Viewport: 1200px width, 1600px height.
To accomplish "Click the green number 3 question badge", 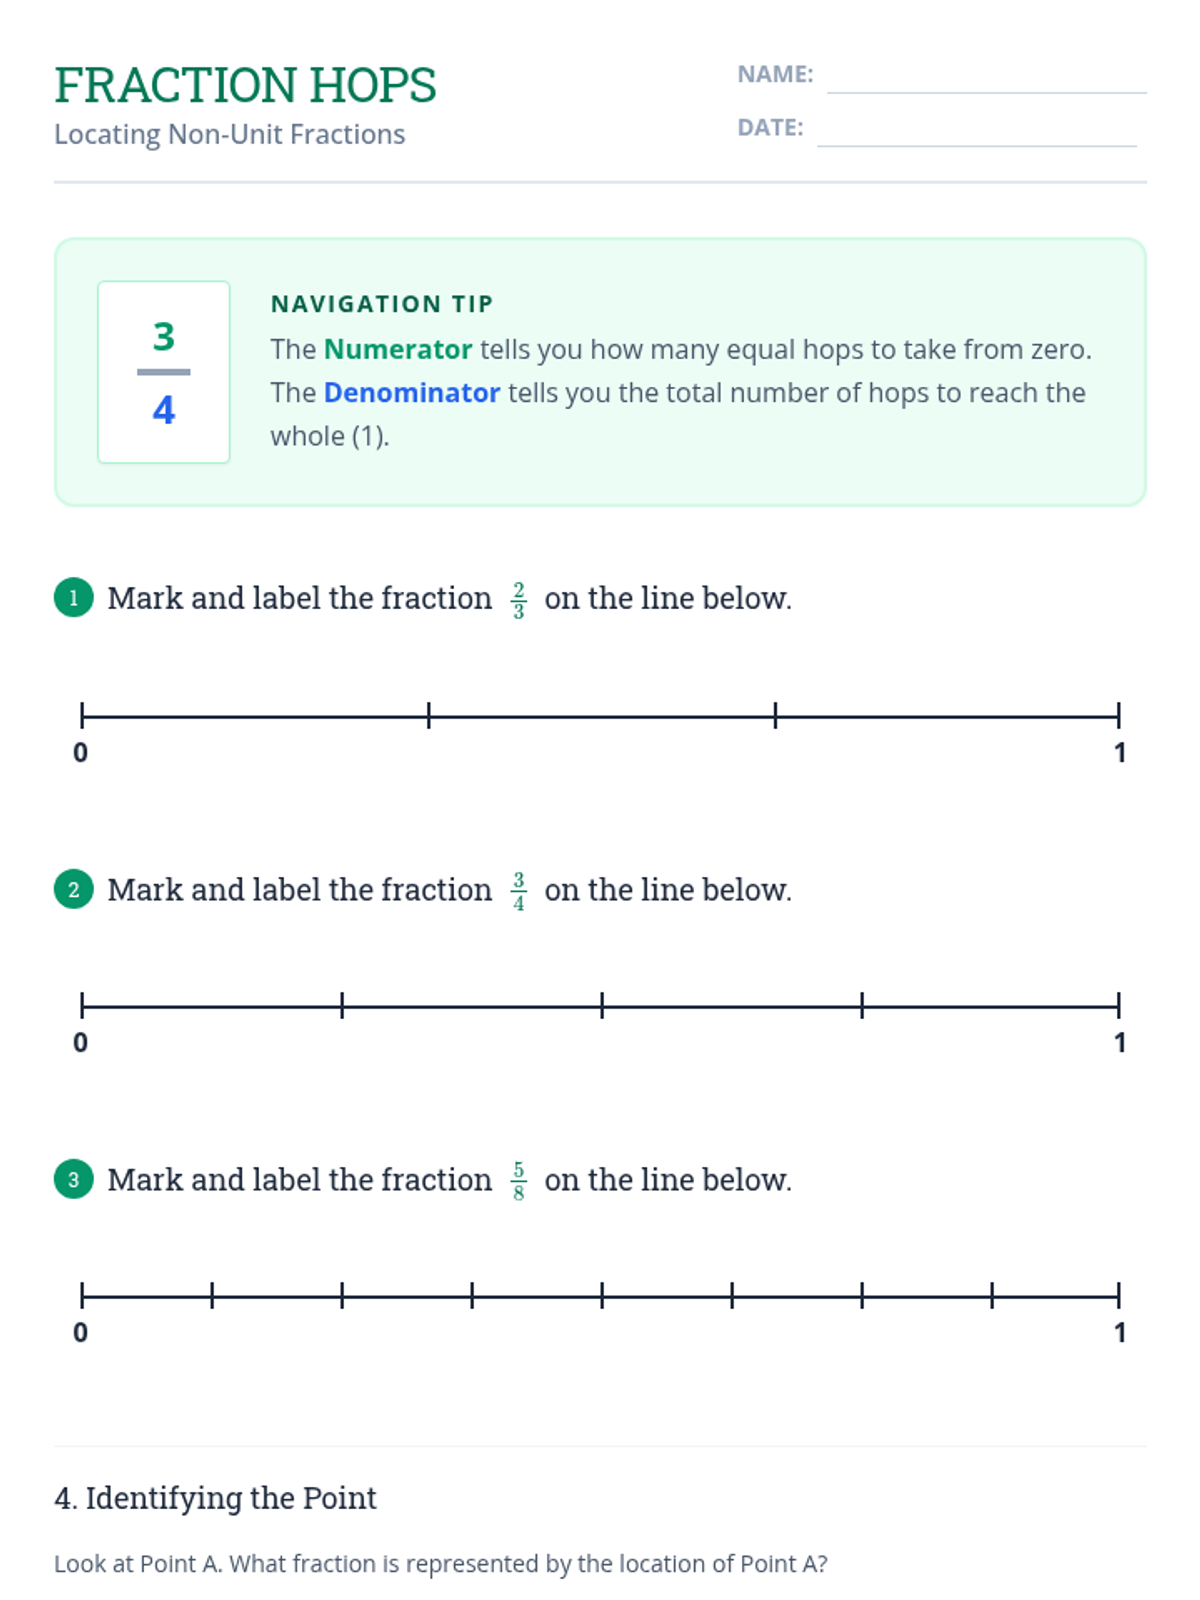I will pyautogui.click(x=73, y=1179).
